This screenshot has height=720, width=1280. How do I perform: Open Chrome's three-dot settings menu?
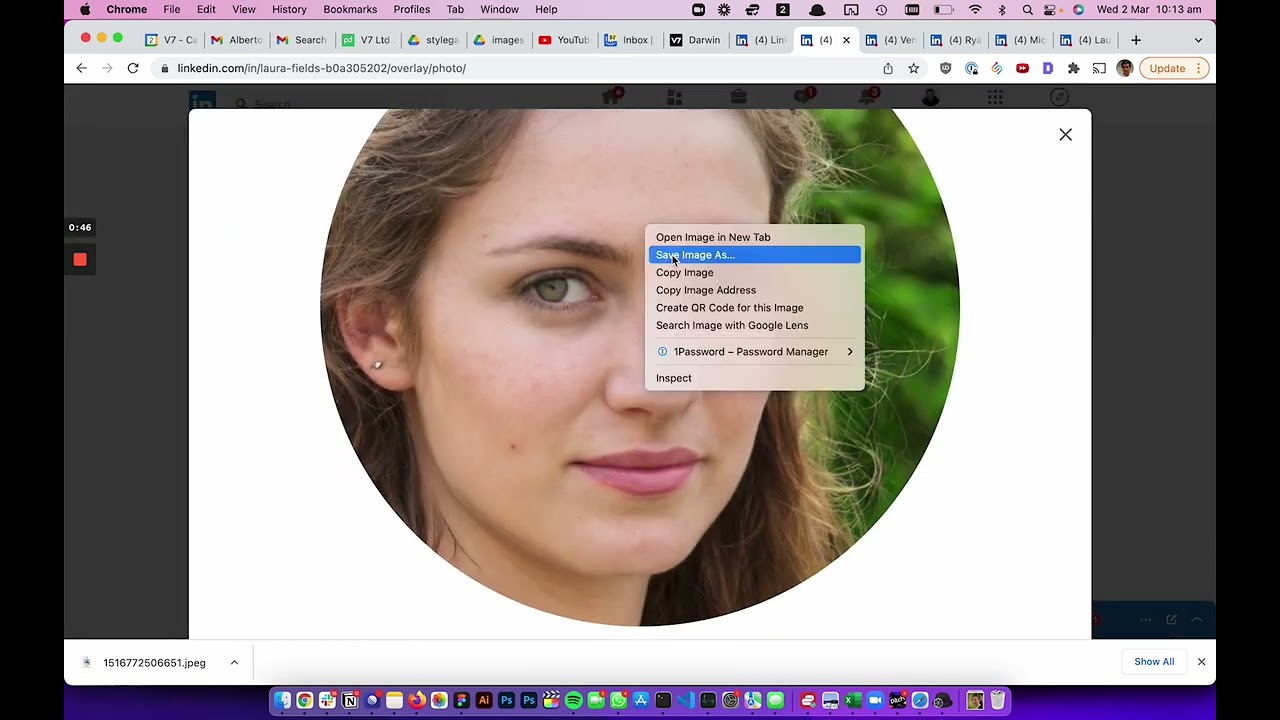tap(1199, 68)
